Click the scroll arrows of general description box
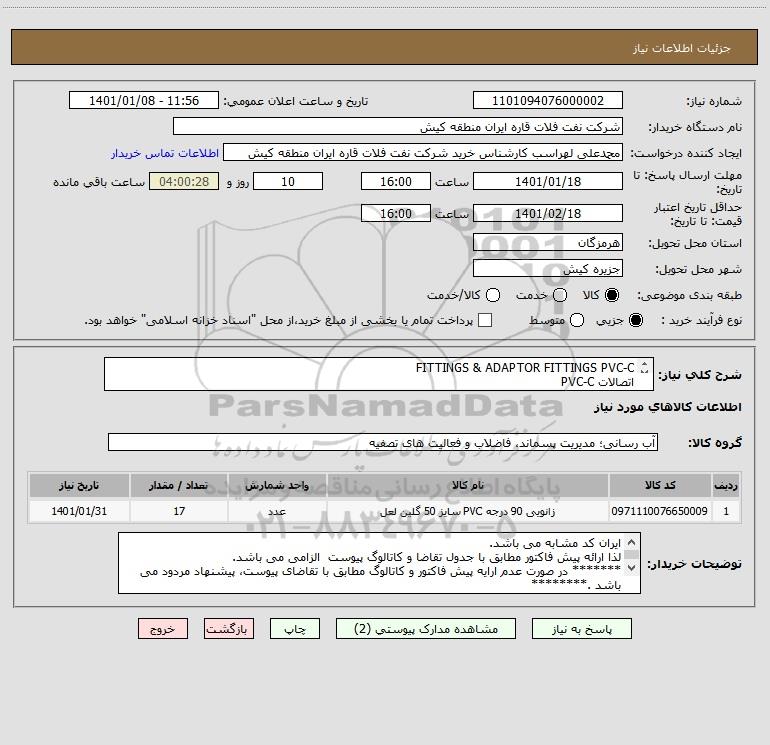Screen dimensions: 770x745 point(644,367)
